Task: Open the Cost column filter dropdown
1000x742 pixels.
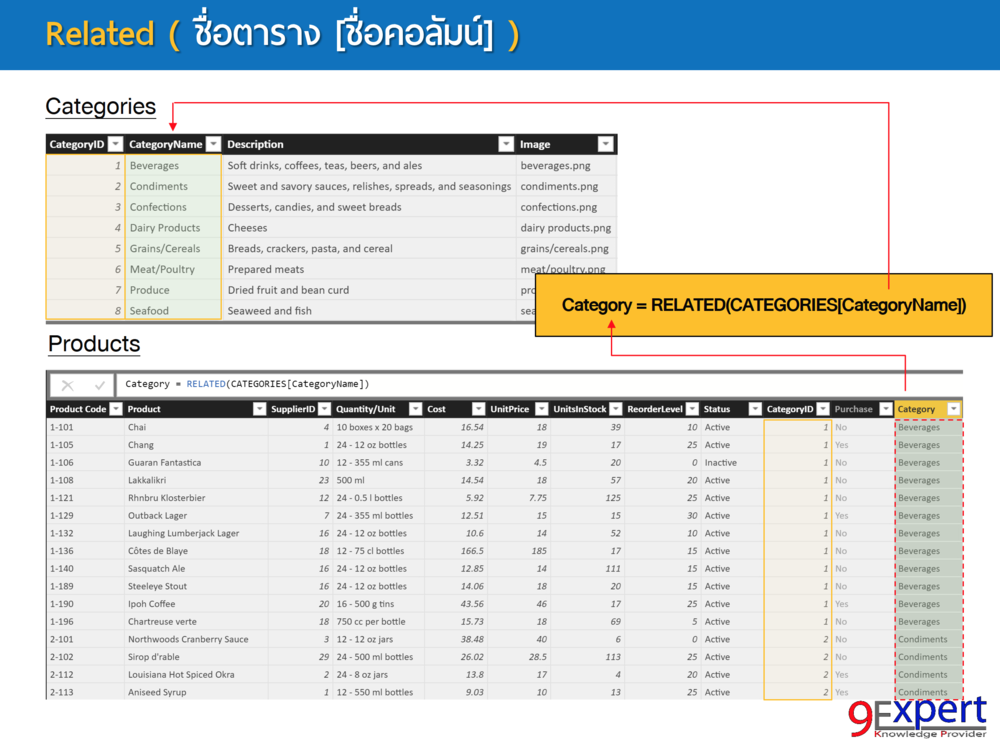Action: 476,408
